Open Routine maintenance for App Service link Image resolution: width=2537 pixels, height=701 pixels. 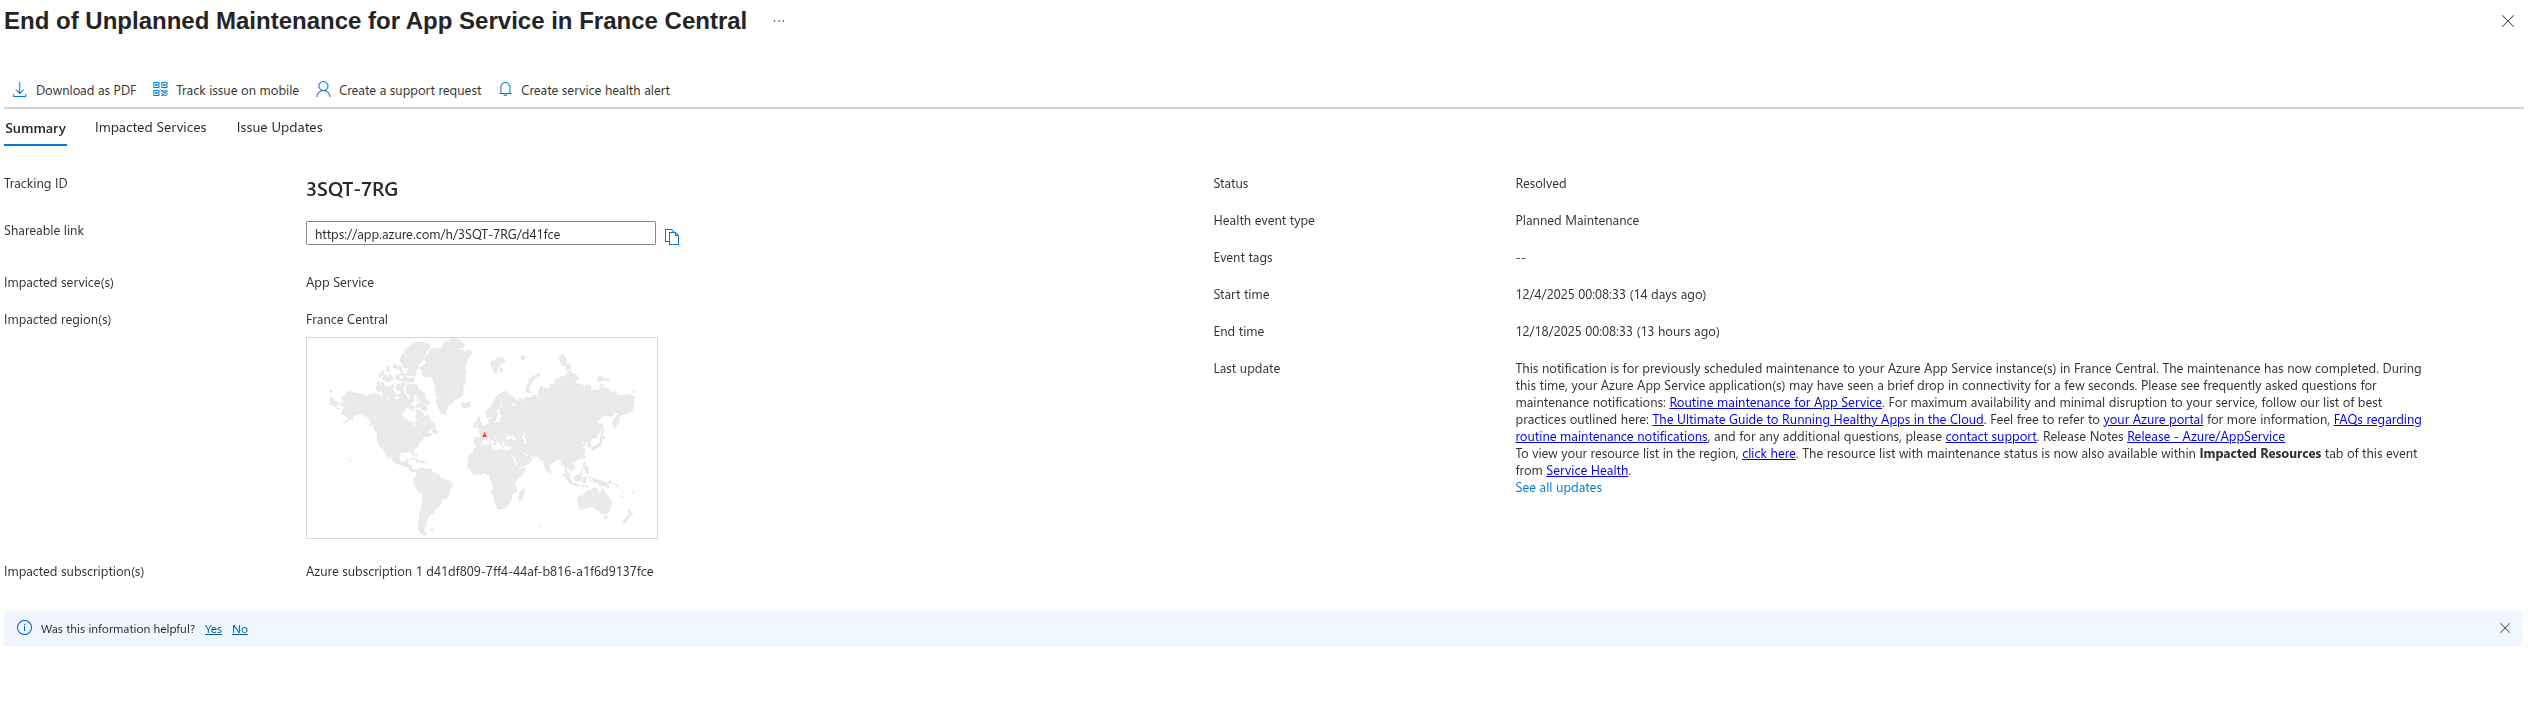[x=1775, y=402]
